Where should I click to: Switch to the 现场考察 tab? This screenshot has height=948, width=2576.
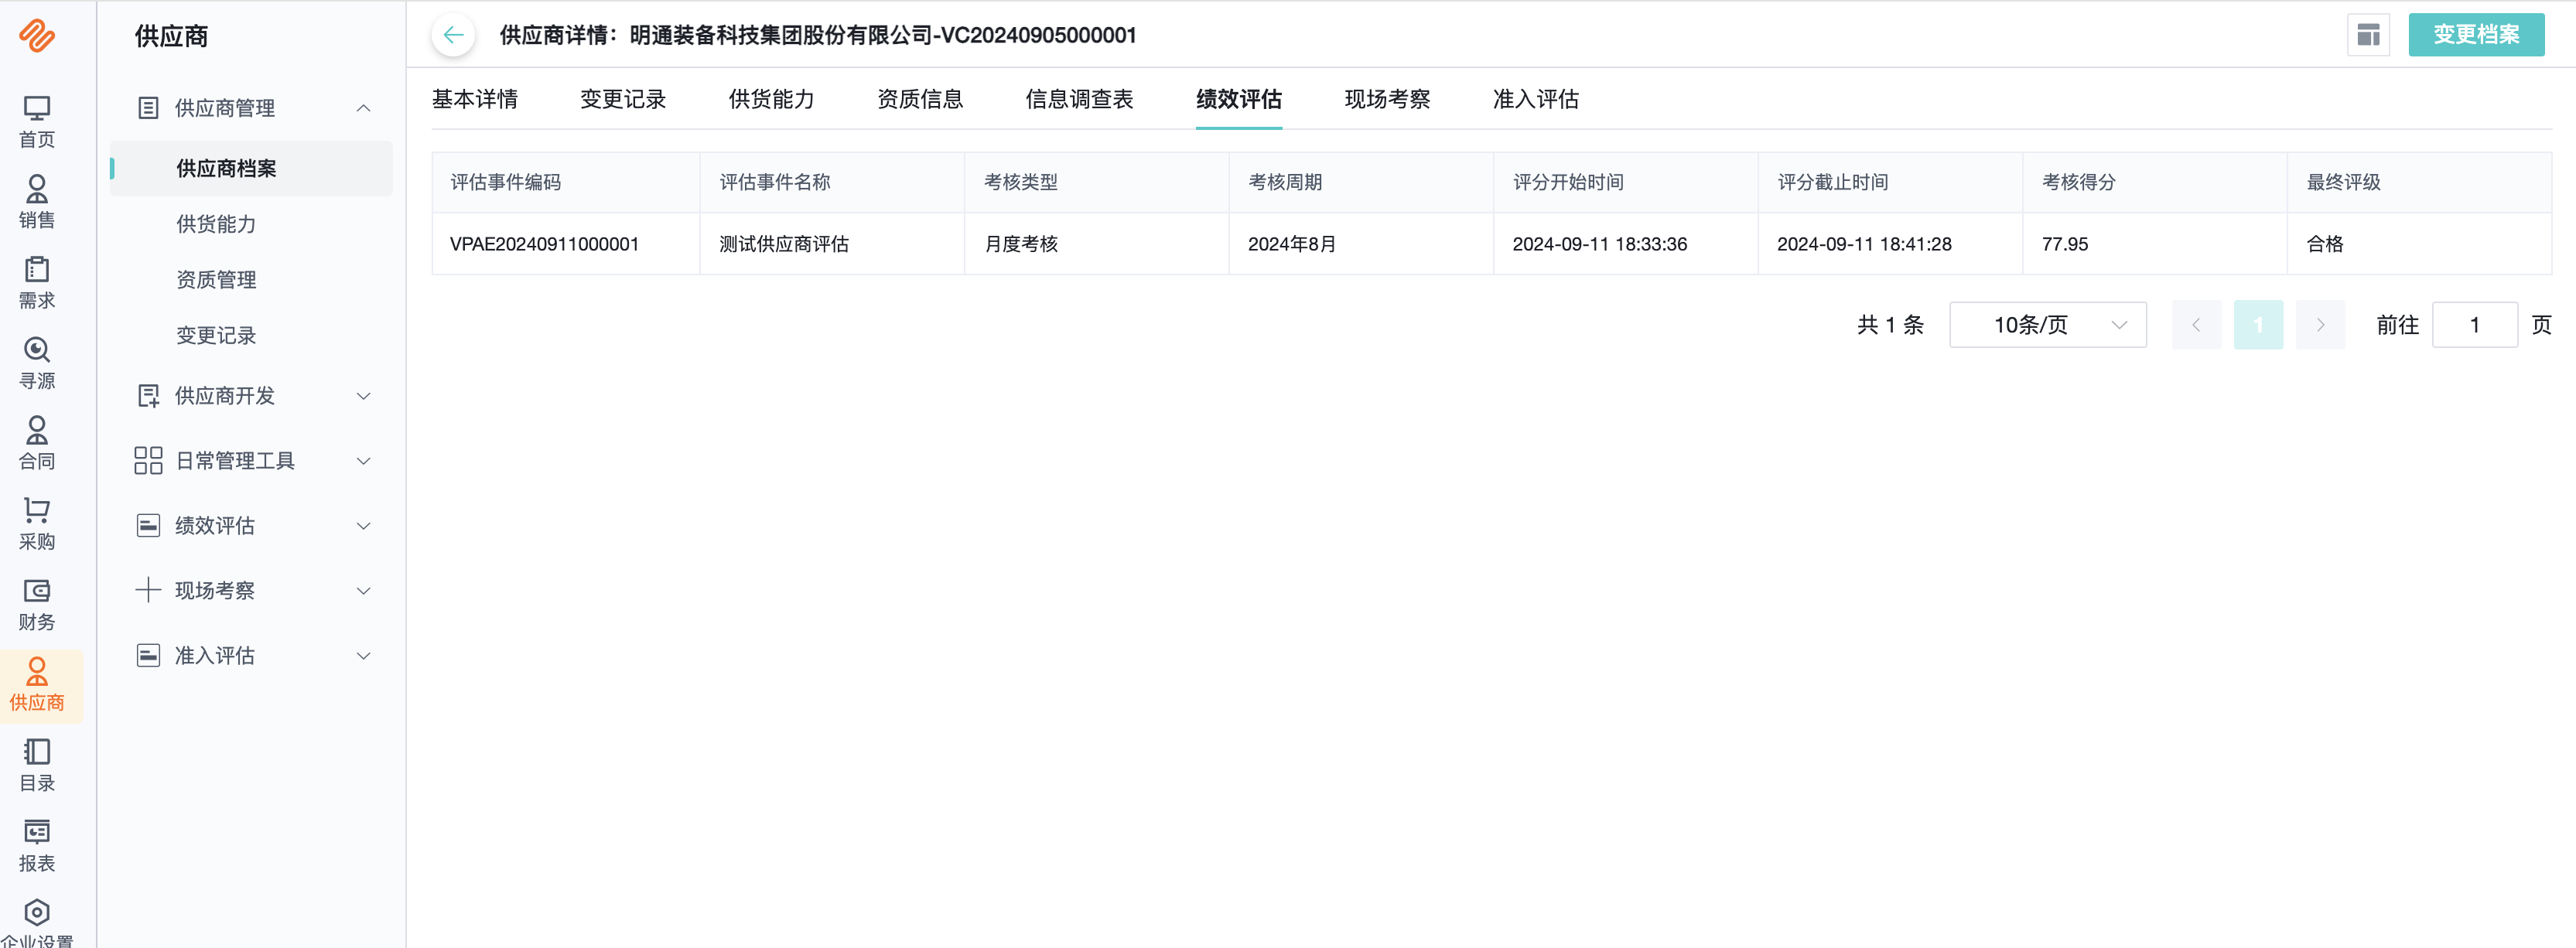[1387, 99]
